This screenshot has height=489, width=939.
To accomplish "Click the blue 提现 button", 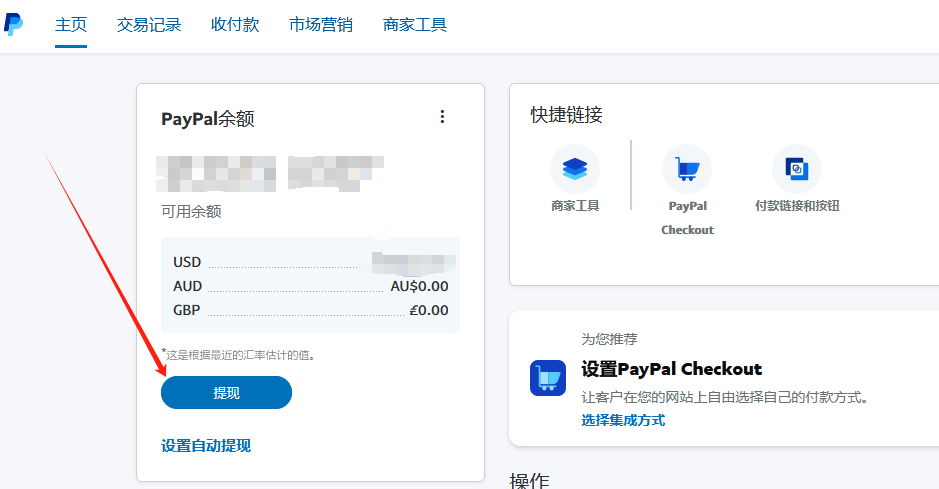I will tap(226, 393).
